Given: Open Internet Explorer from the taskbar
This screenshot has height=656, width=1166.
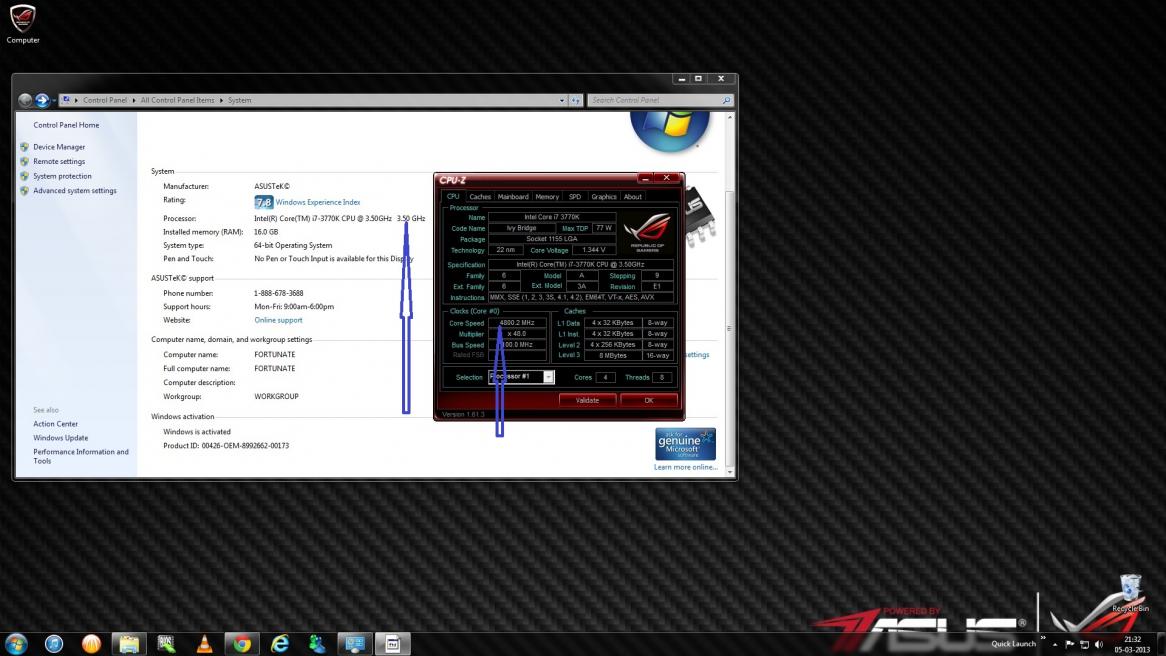Looking at the screenshot, I should pyautogui.click(x=280, y=643).
